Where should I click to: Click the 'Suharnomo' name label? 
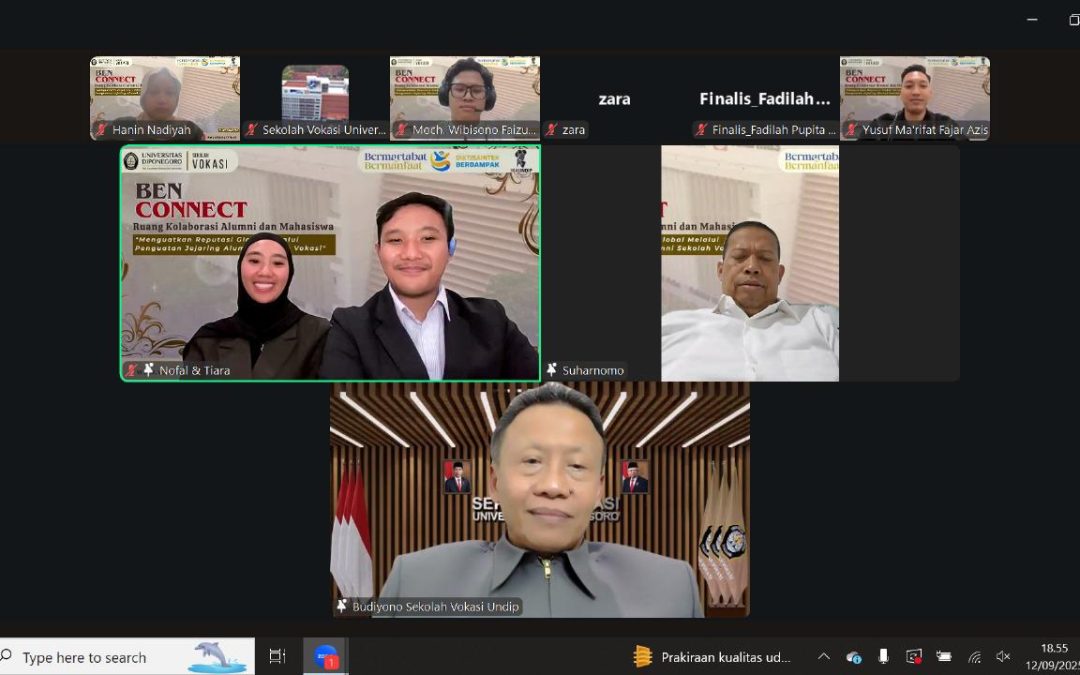(593, 370)
